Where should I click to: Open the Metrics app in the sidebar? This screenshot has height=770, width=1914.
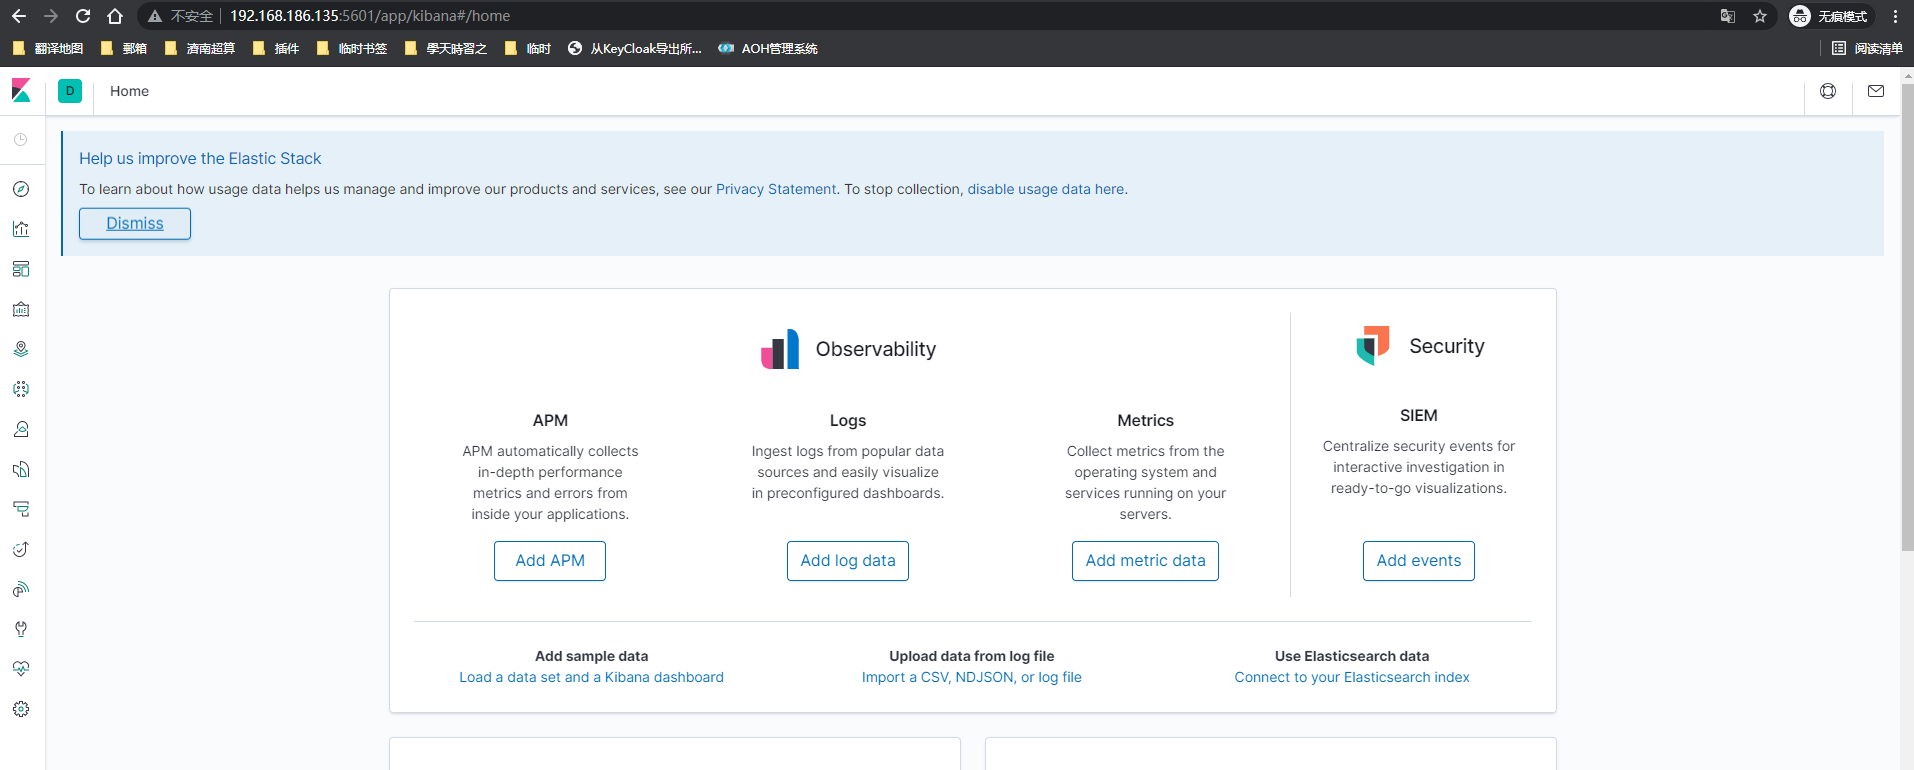coord(21,429)
